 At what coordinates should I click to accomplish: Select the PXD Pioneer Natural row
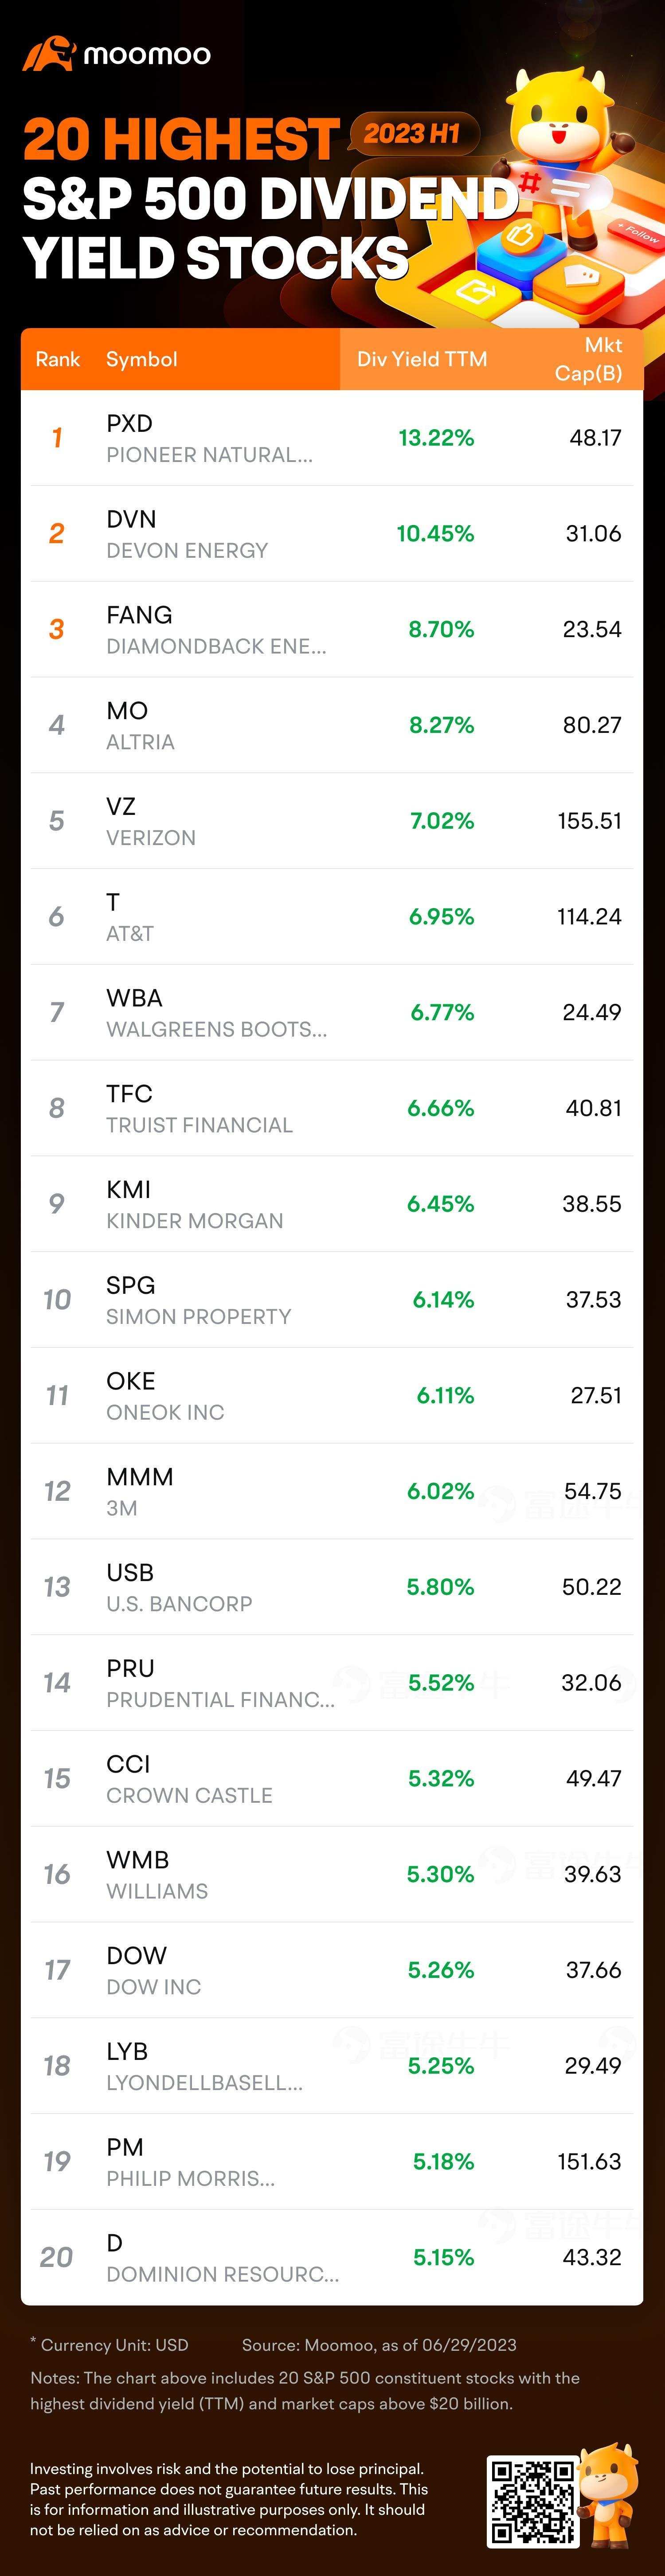tap(332, 438)
